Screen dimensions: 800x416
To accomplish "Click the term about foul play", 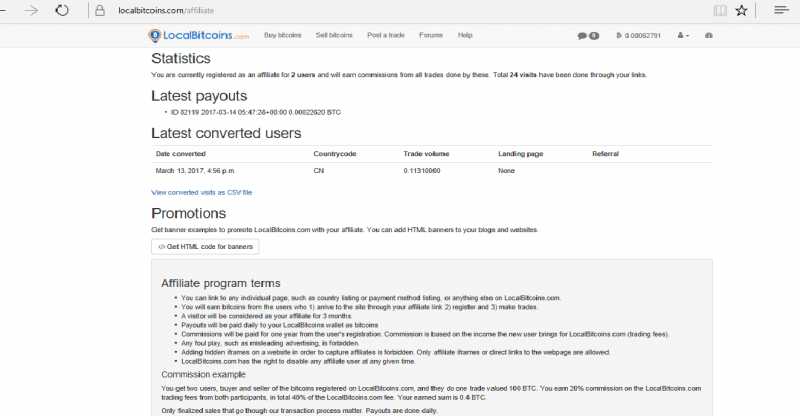I will coord(270,343).
